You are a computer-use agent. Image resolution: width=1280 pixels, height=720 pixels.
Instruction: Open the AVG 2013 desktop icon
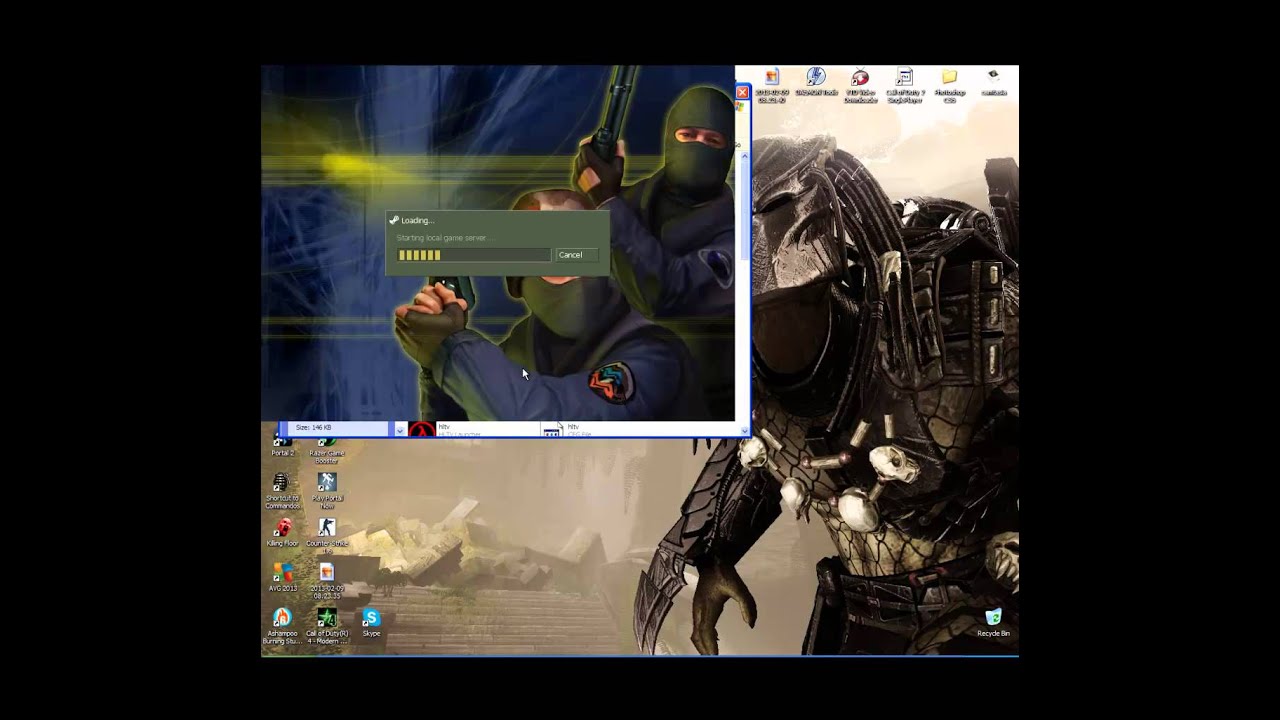(x=283, y=577)
